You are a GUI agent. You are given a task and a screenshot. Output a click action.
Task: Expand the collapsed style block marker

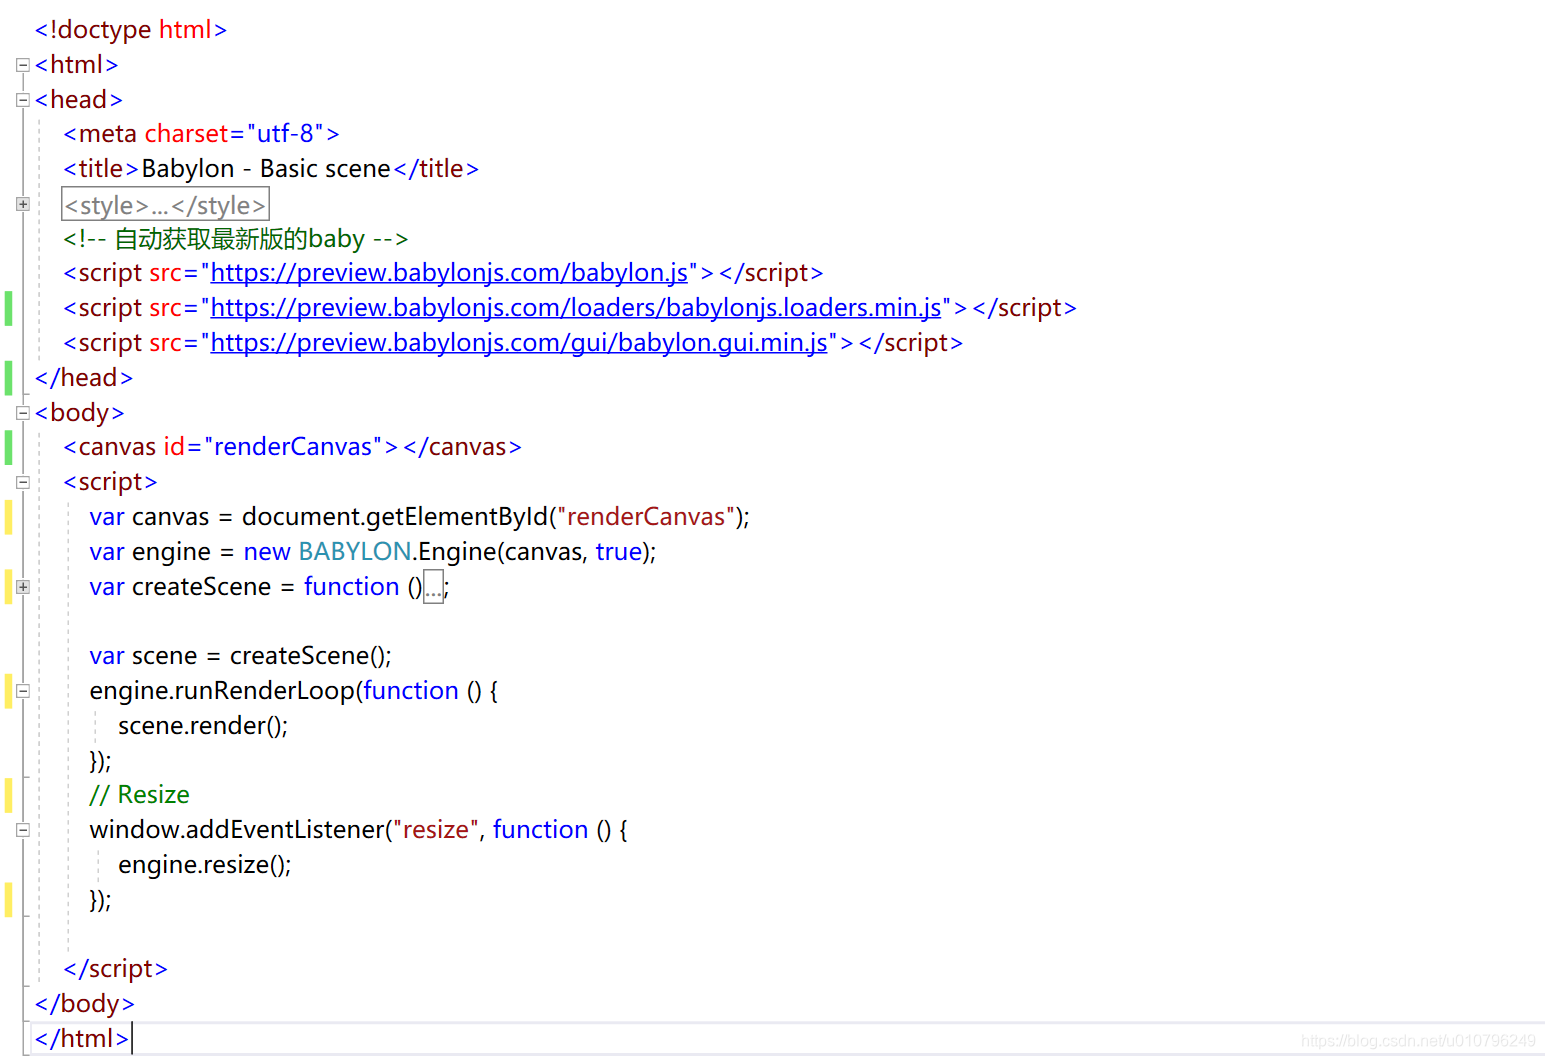pyautogui.click(x=23, y=204)
